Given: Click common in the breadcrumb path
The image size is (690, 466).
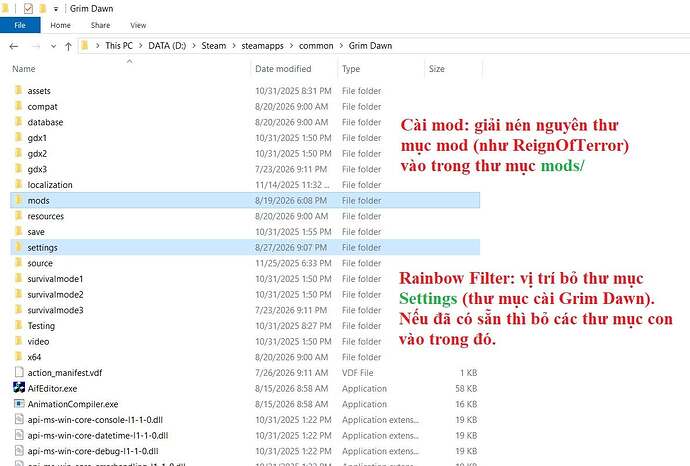Looking at the screenshot, I should tap(316, 46).
